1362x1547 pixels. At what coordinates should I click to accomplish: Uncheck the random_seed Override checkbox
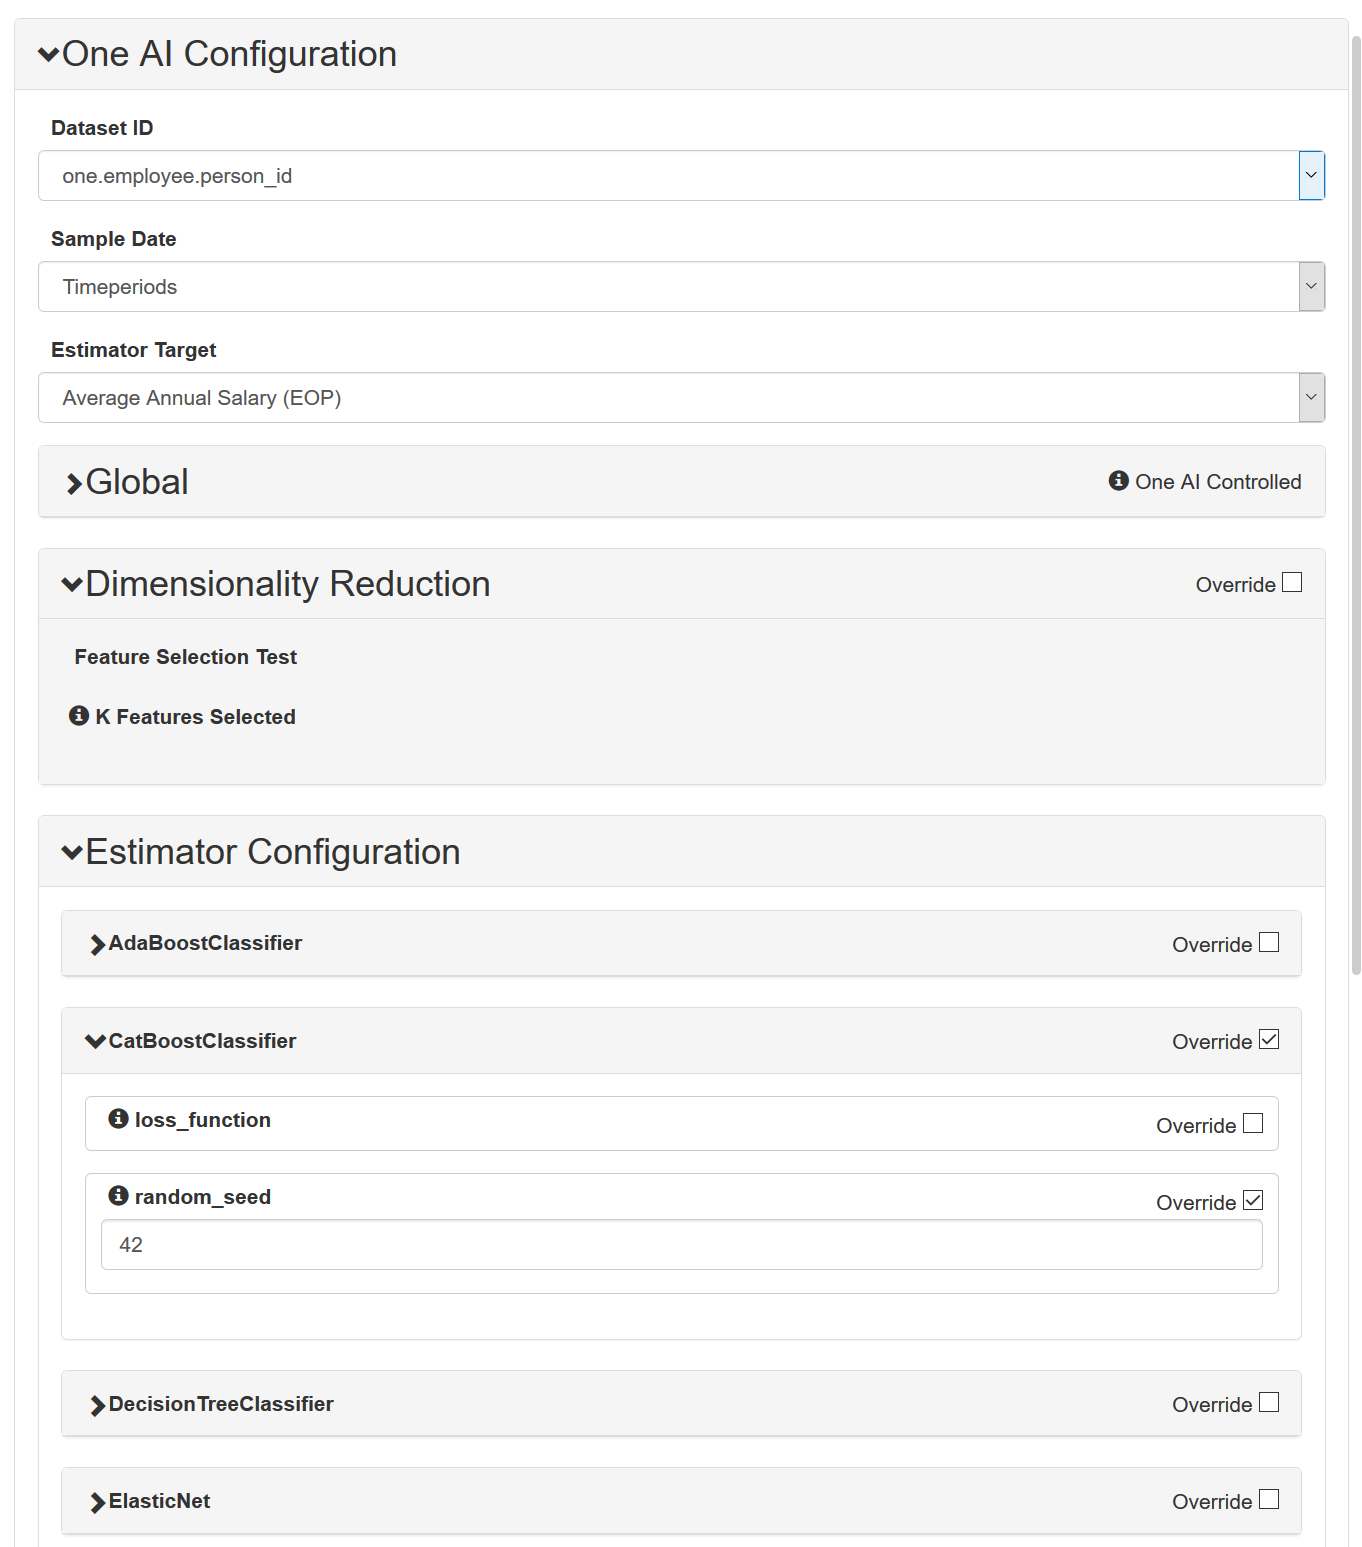coord(1253,1201)
